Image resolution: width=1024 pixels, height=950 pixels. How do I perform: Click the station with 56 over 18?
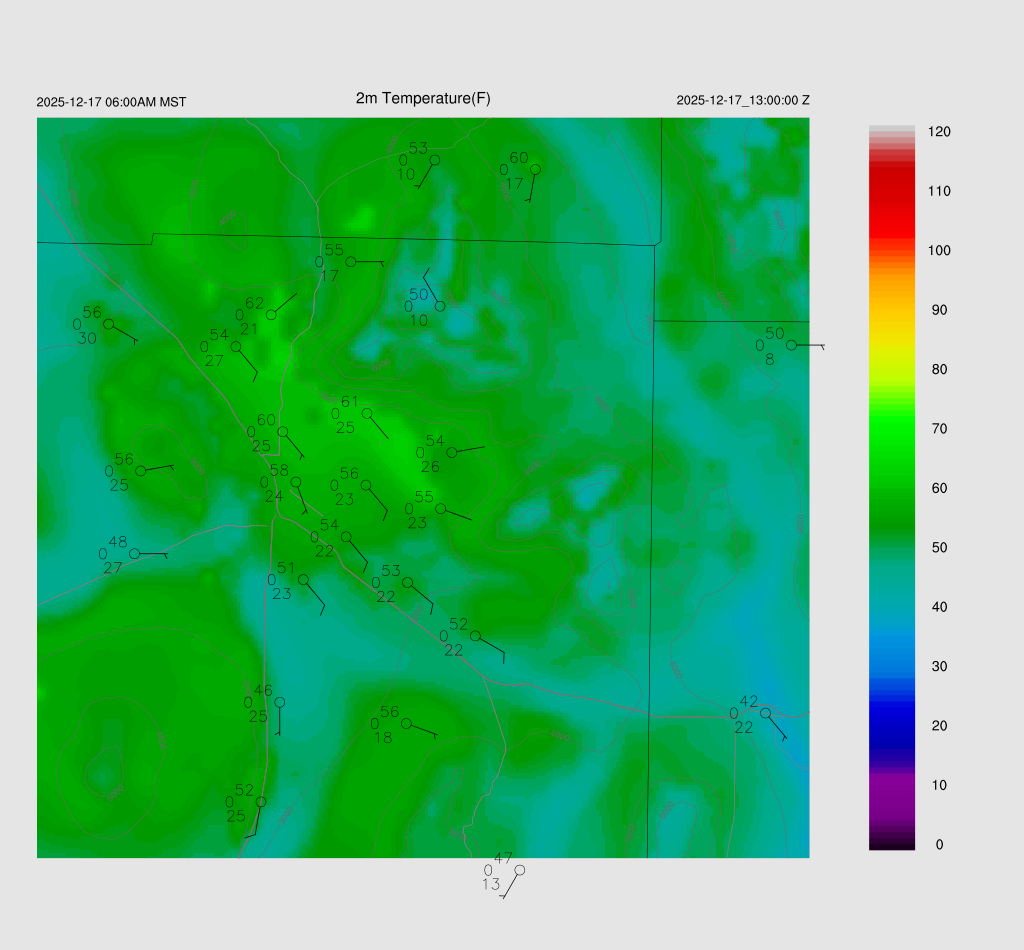[406, 723]
